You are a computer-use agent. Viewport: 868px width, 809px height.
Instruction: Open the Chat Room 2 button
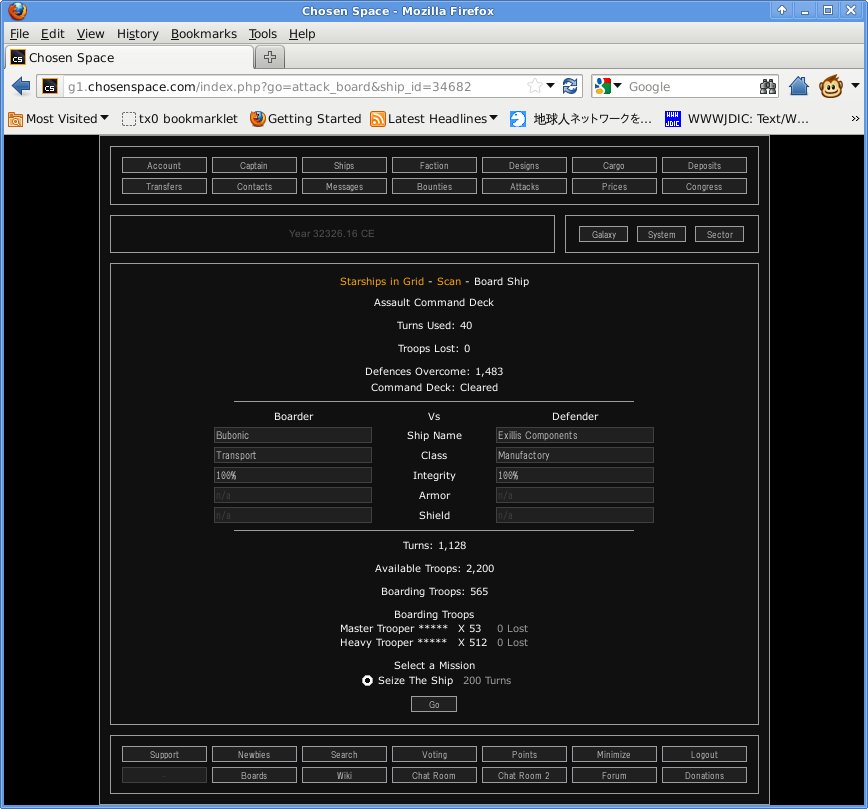[524, 775]
